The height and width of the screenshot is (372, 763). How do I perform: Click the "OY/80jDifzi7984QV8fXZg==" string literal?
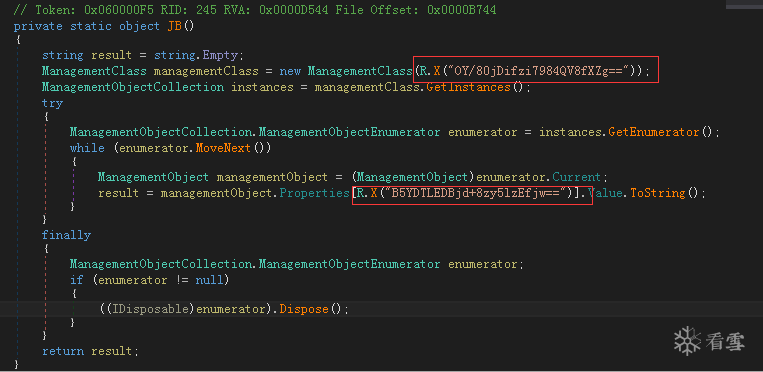coord(538,71)
